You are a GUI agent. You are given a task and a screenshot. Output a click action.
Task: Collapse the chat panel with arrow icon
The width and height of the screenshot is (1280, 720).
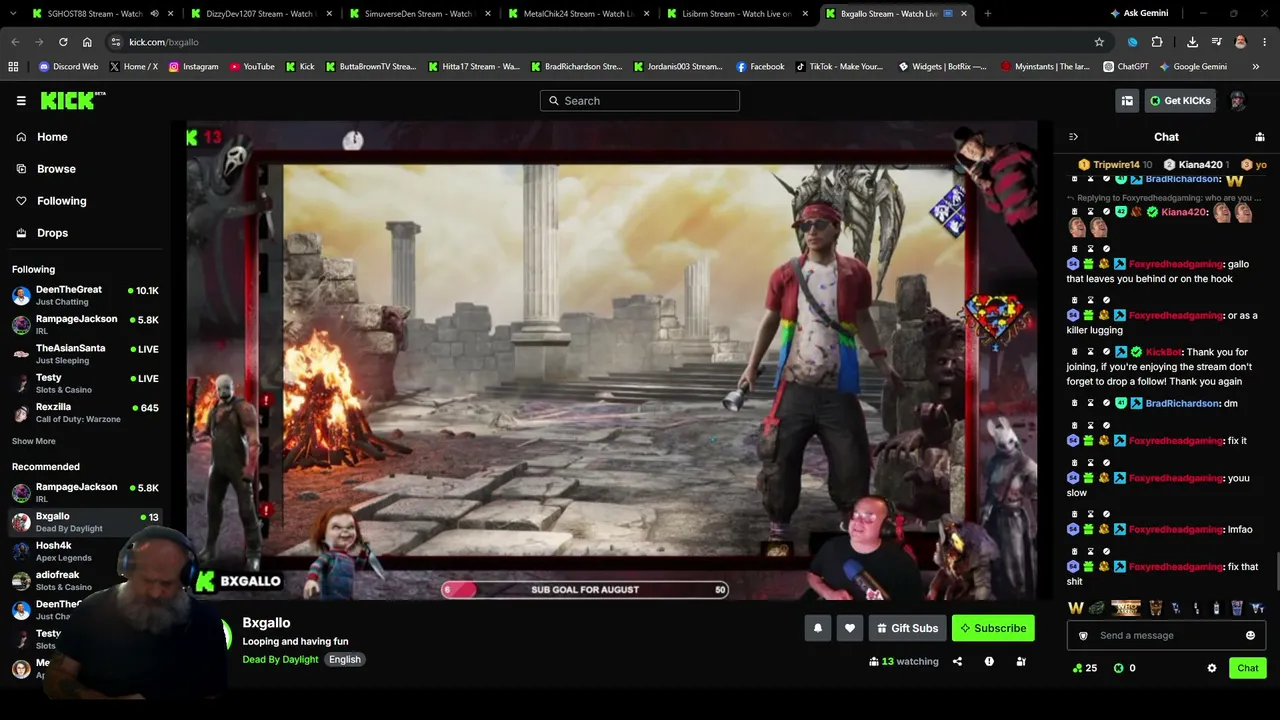[x=1073, y=137]
